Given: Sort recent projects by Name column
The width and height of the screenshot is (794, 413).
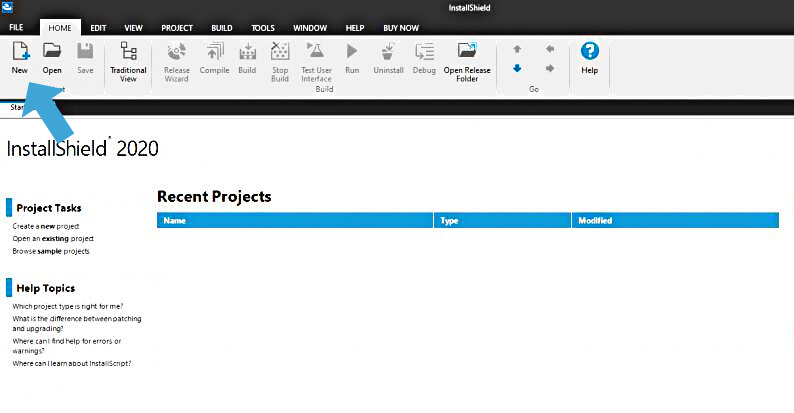Looking at the screenshot, I should (295, 220).
